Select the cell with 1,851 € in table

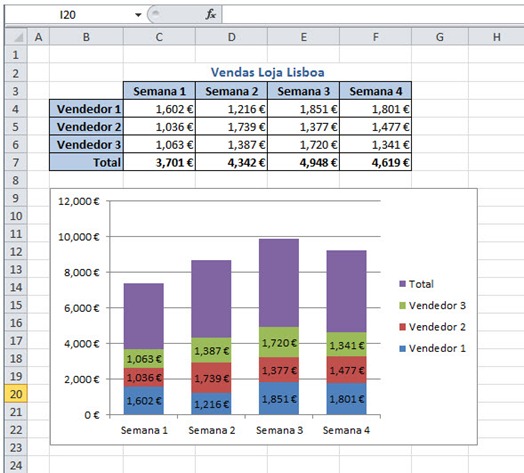click(x=303, y=109)
